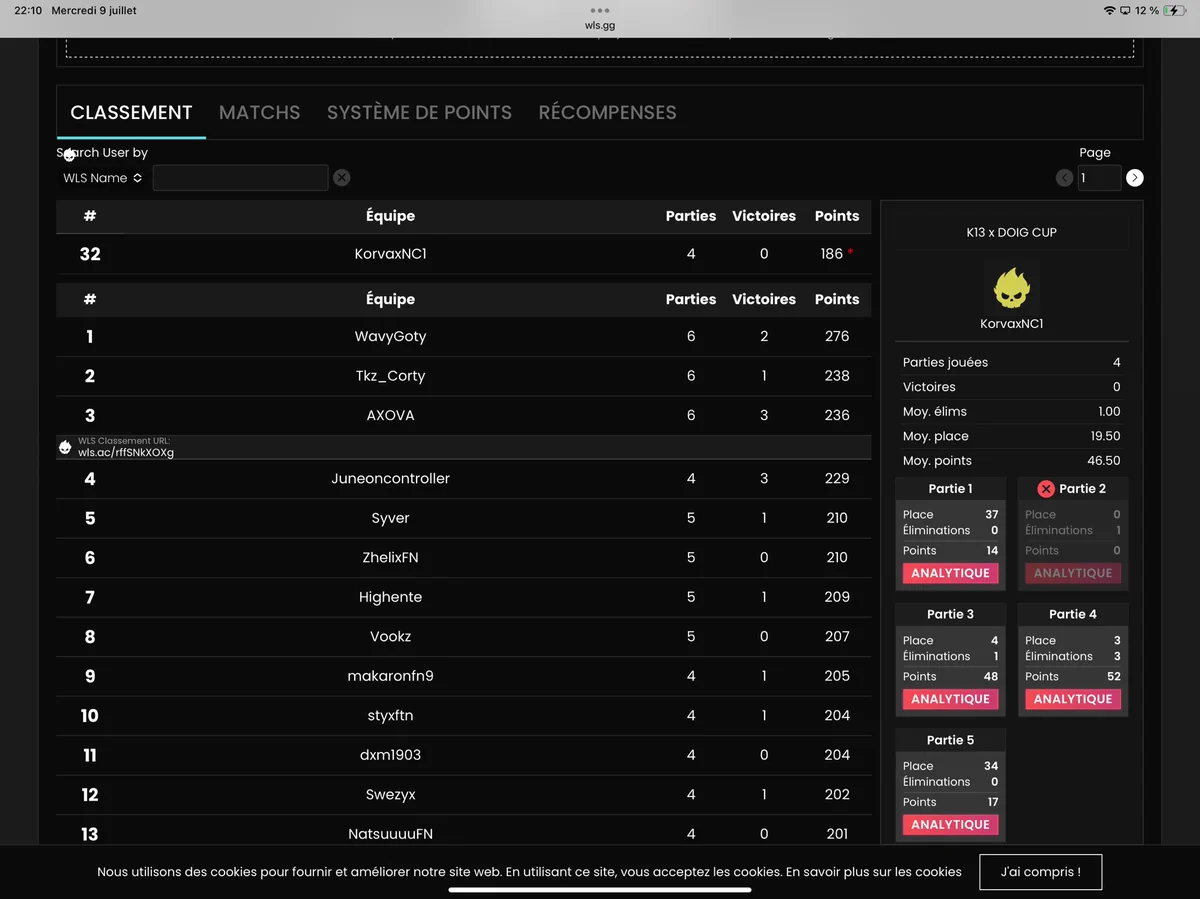Open ANALYTIQUE for Partie 1

pos(950,573)
